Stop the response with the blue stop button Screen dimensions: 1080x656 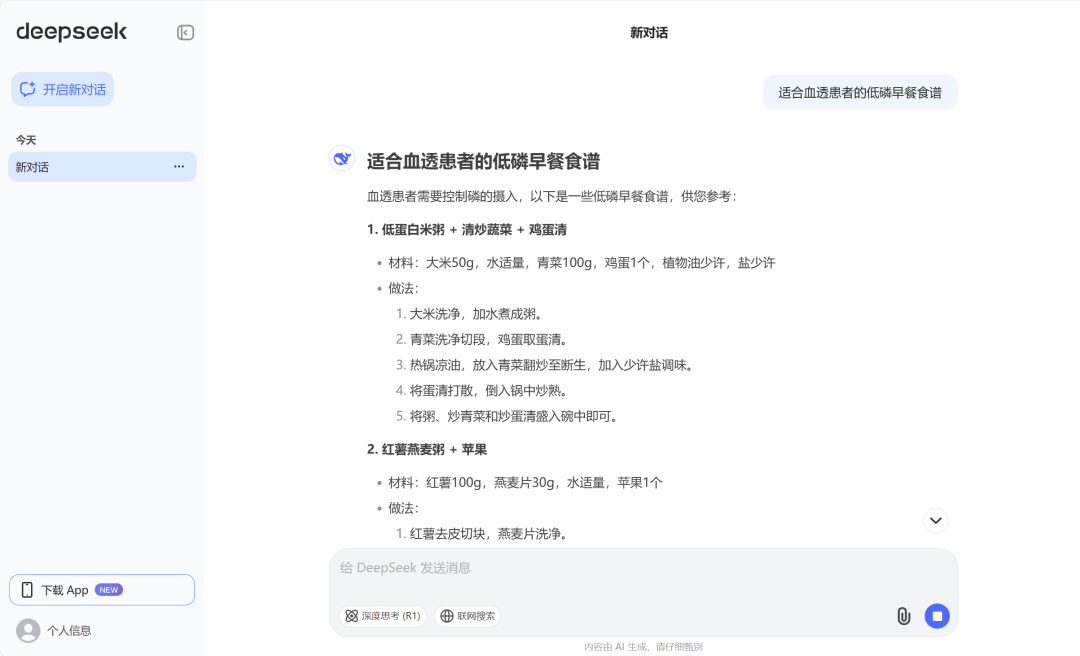(937, 616)
